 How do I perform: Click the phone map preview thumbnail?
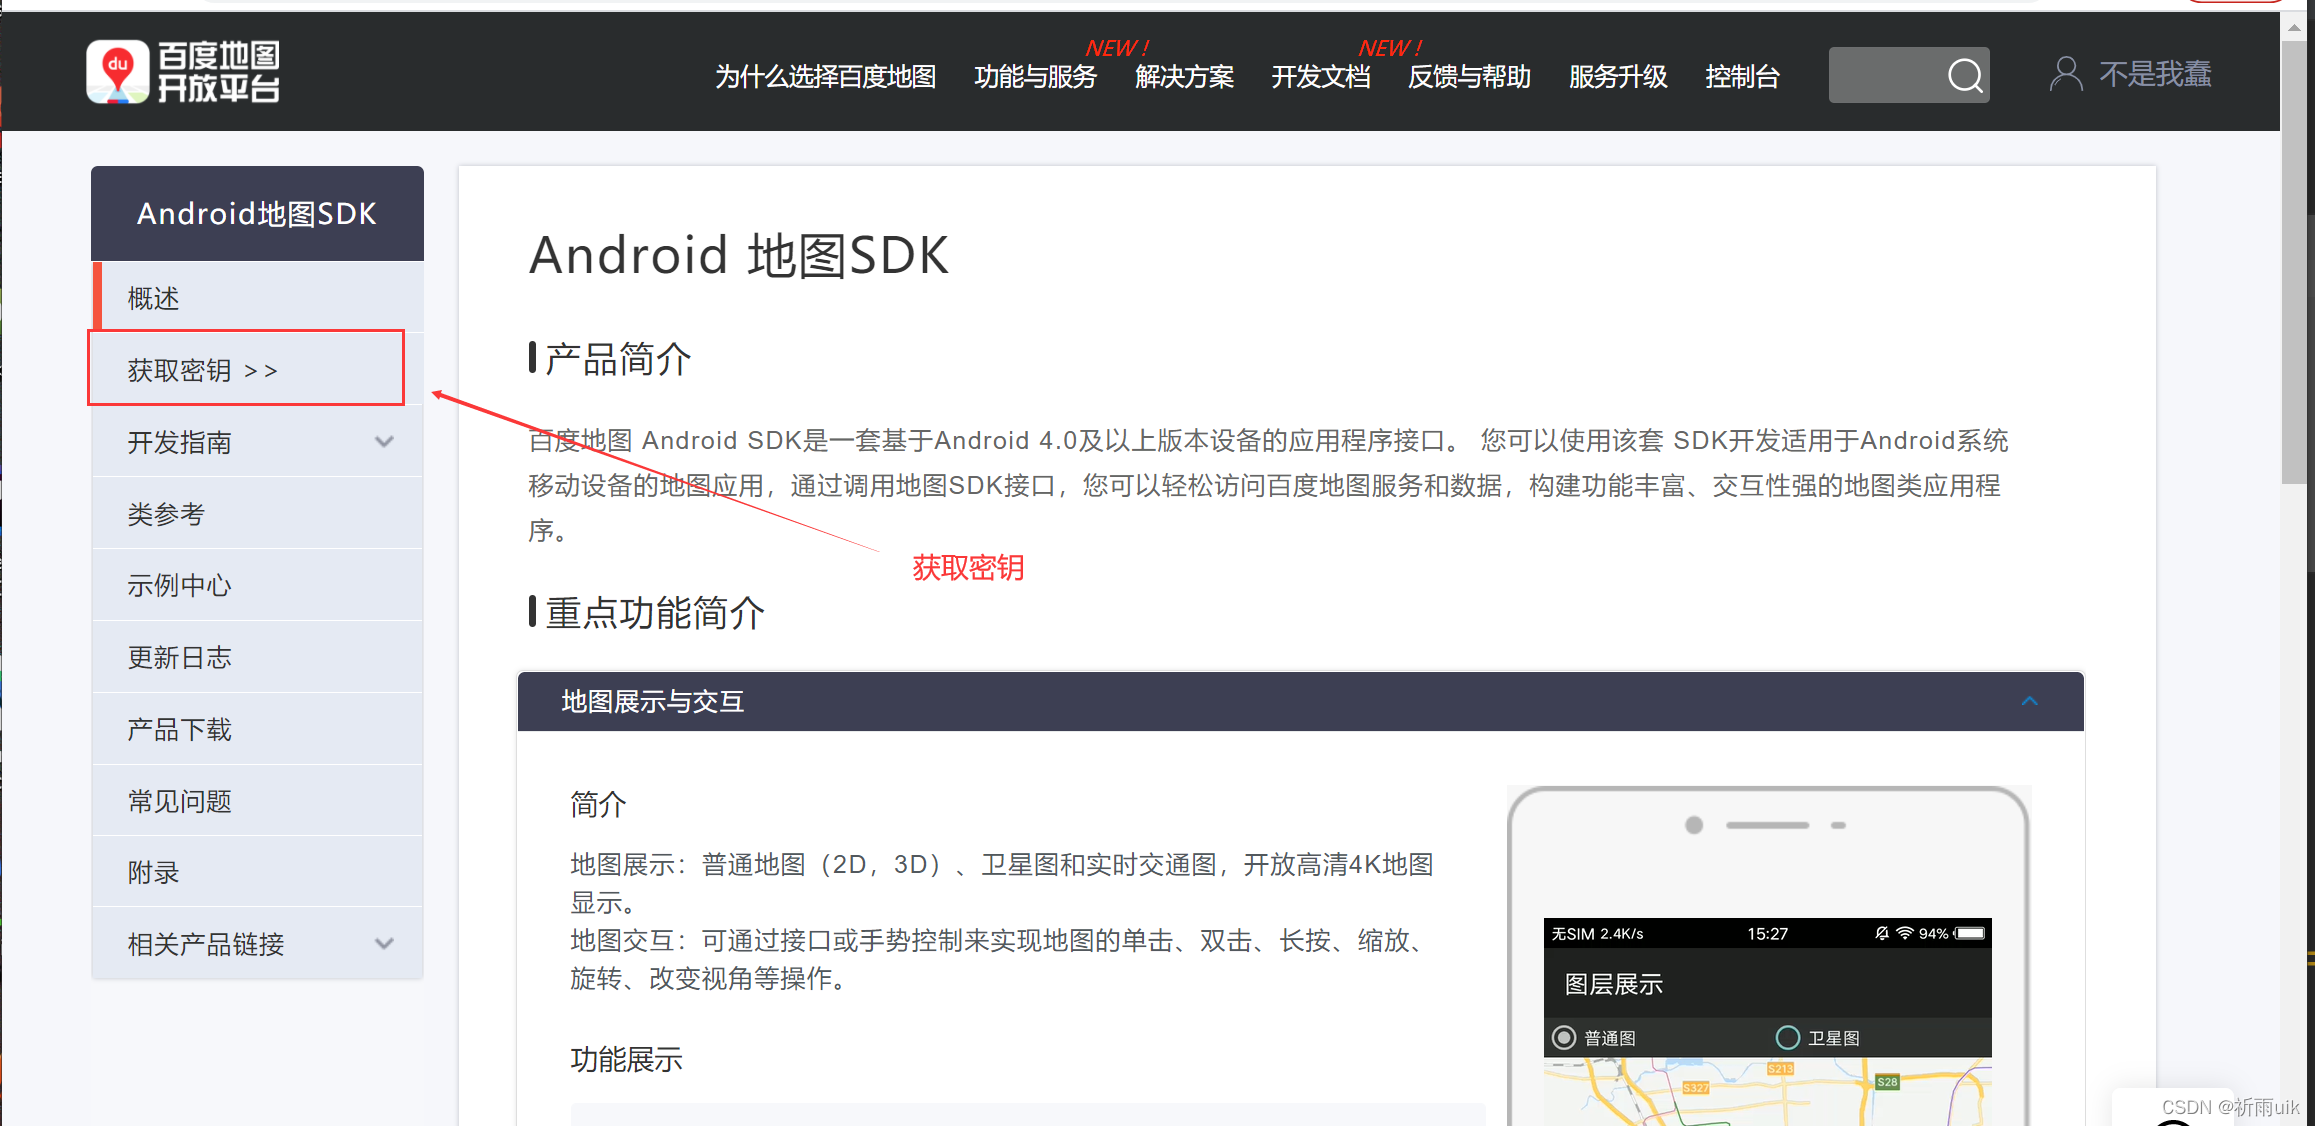(x=1767, y=1092)
